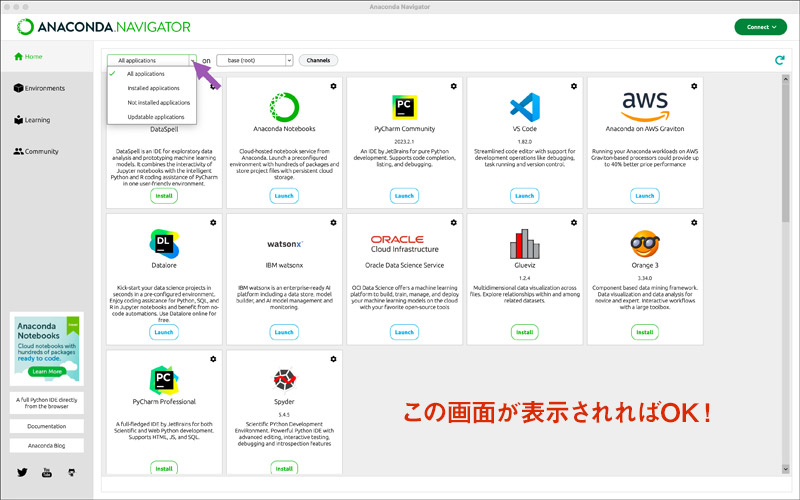Viewport: 800px width, 500px height.
Task: Click the scrollbar up arrow
Action: [x=785, y=79]
